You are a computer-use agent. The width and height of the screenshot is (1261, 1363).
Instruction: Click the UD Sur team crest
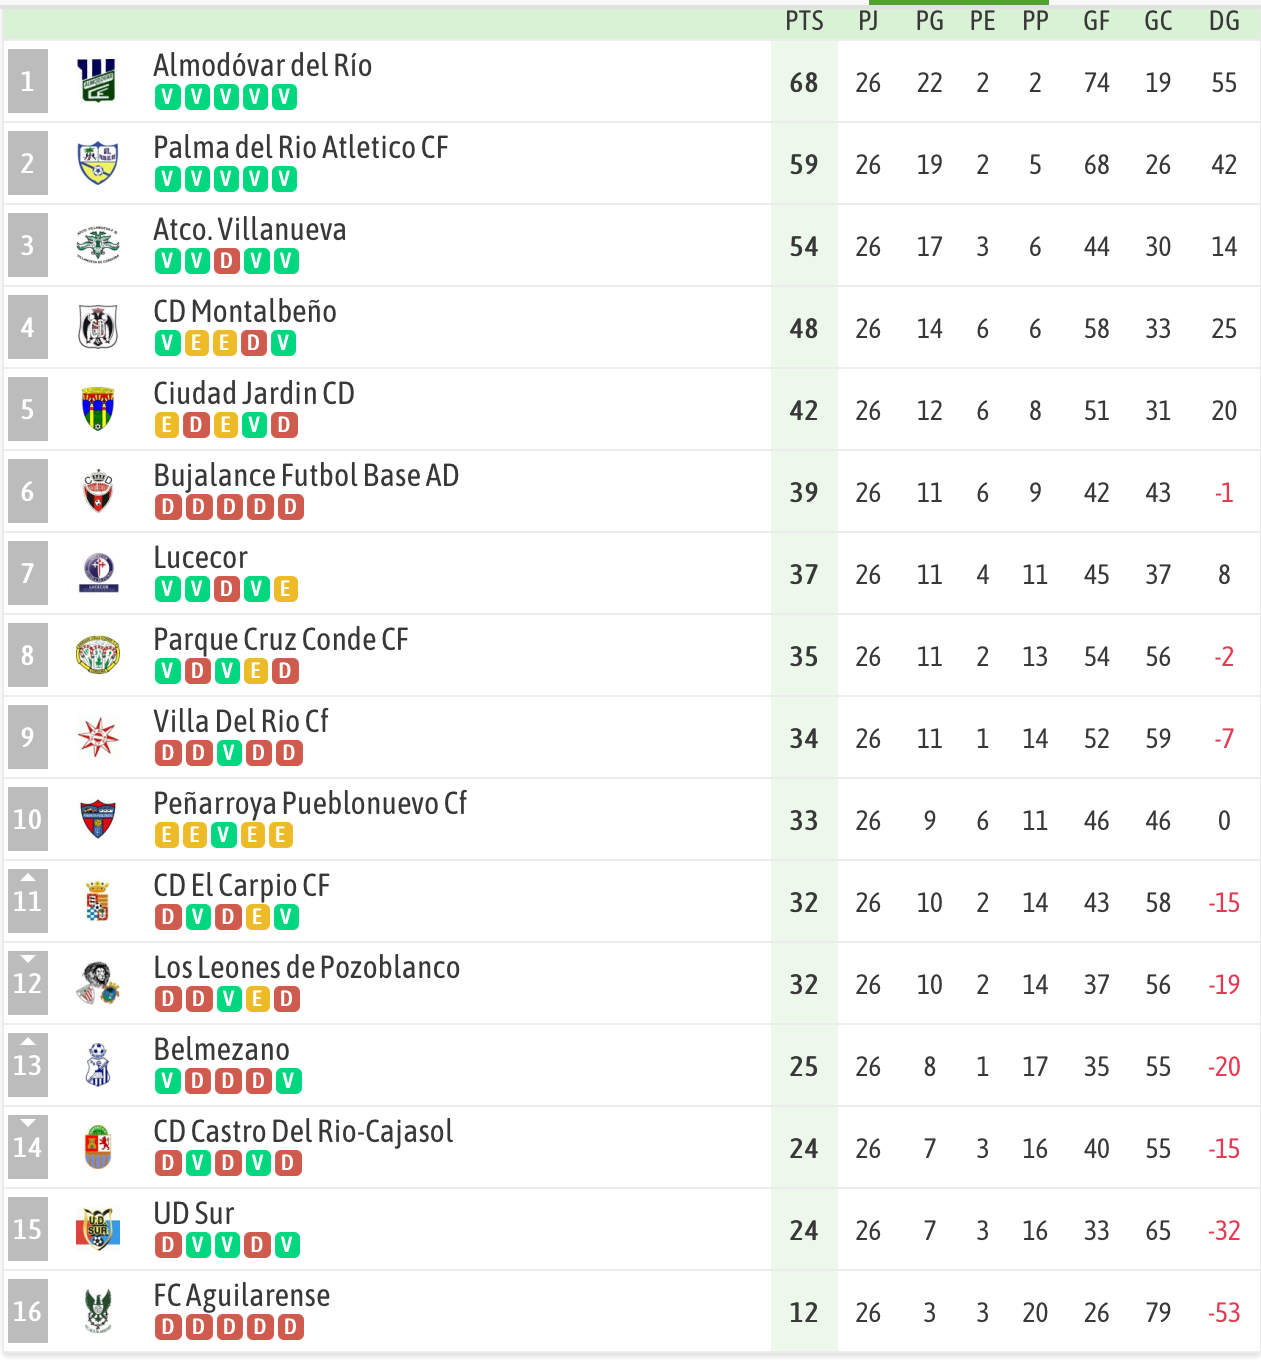click(98, 1229)
